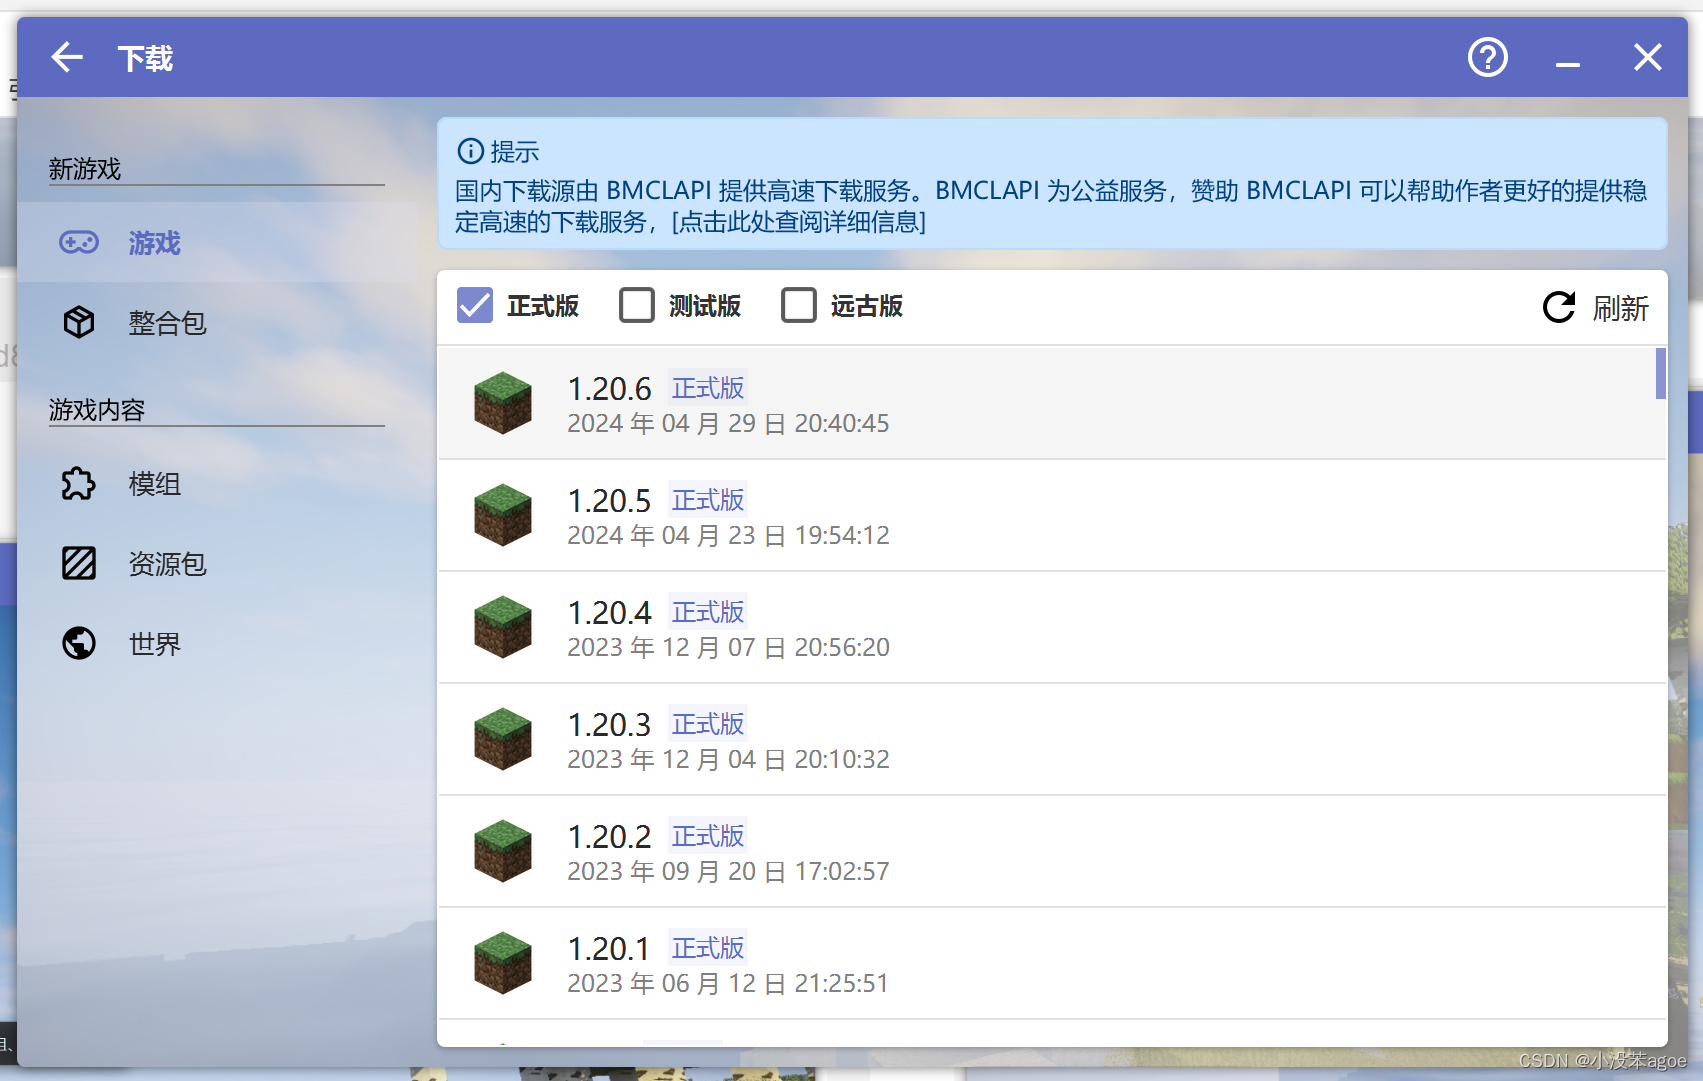This screenshot has height=1081, width=1703.
Task: Select version 1.20.6 release entry
Action: tap(1052, 403)
